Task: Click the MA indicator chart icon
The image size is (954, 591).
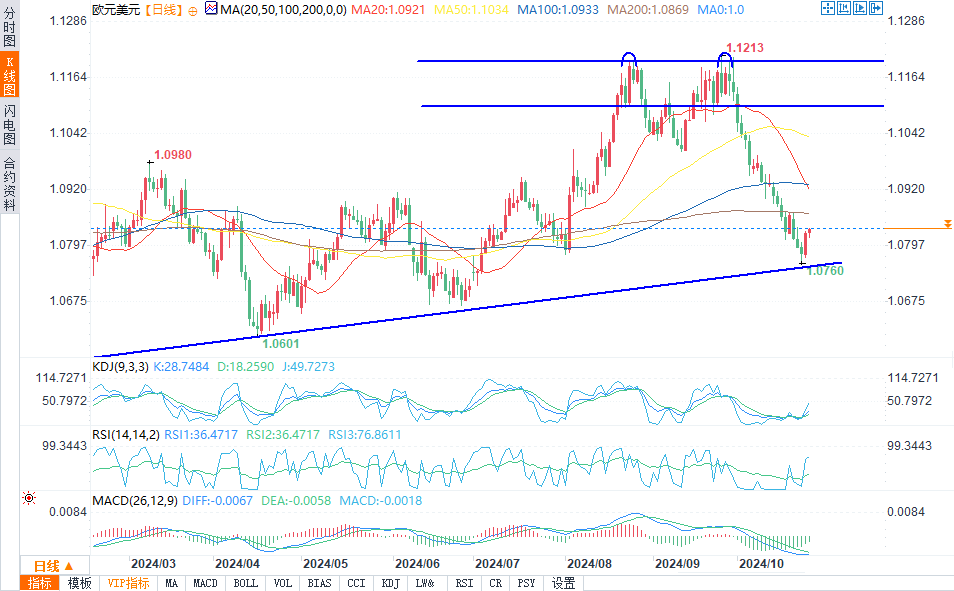Action: [x=211, y=8]
